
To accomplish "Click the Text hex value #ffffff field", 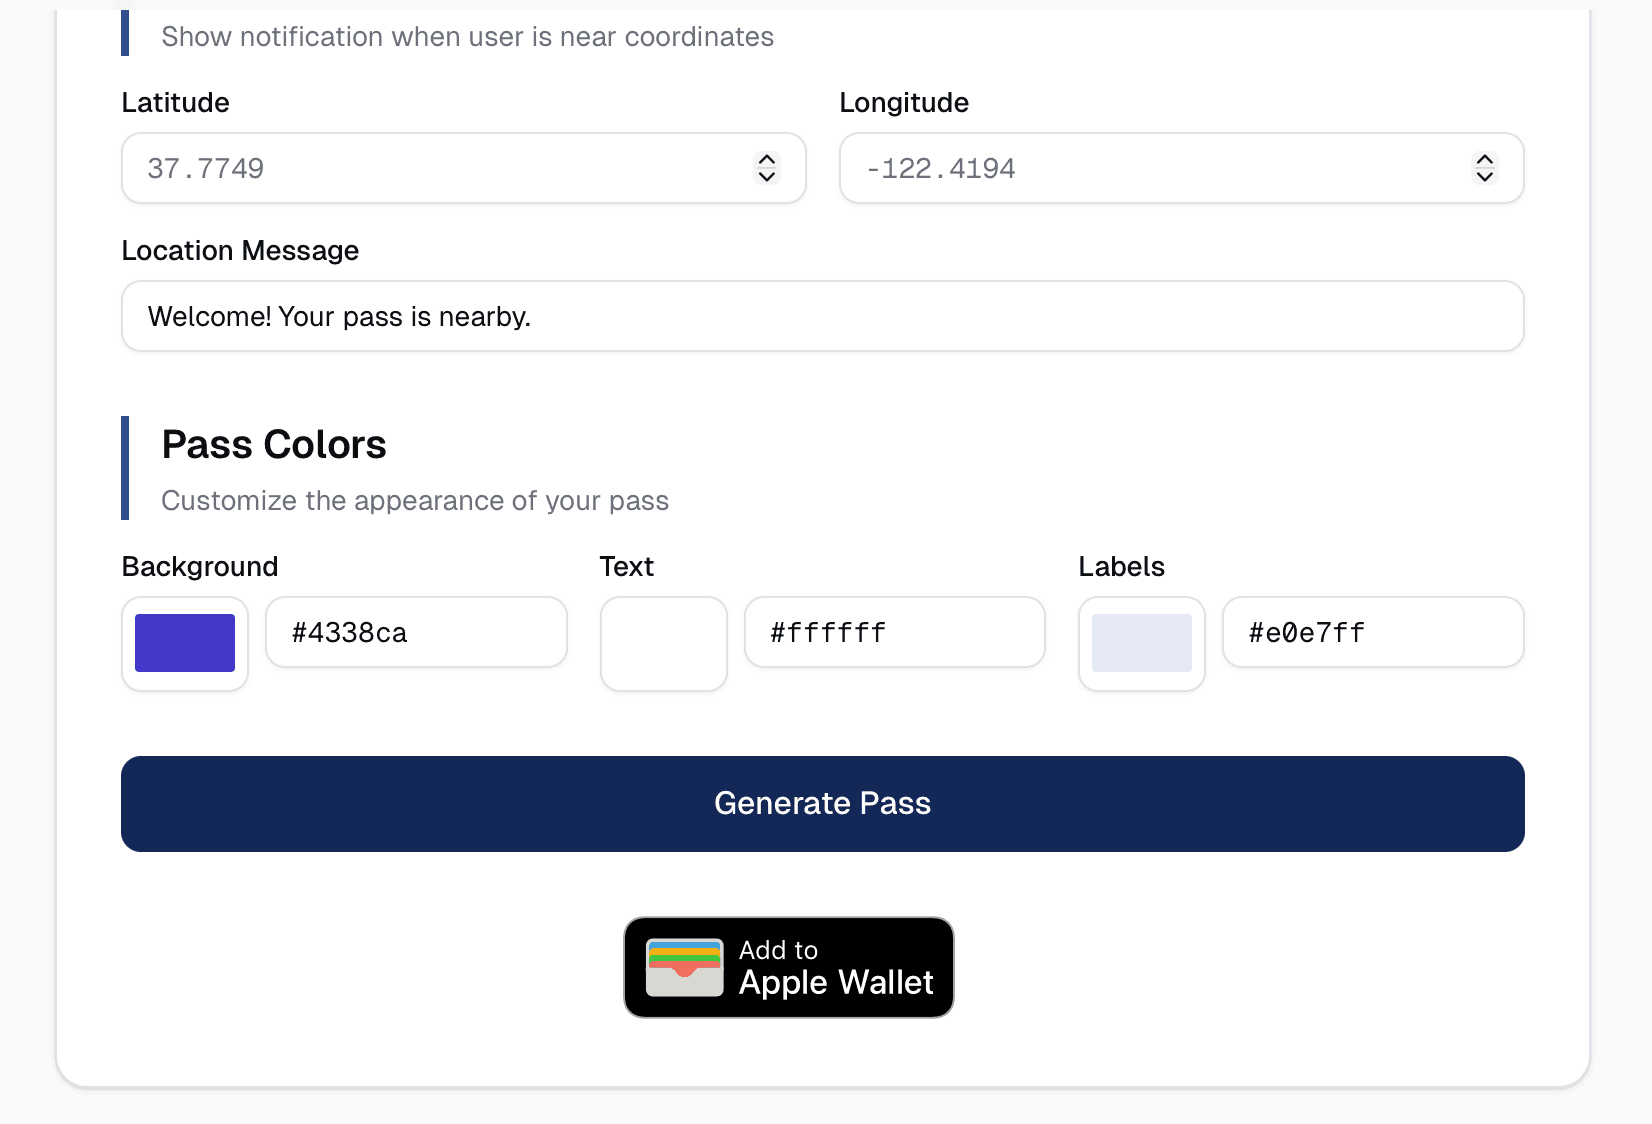I will [x=894, y=632].
